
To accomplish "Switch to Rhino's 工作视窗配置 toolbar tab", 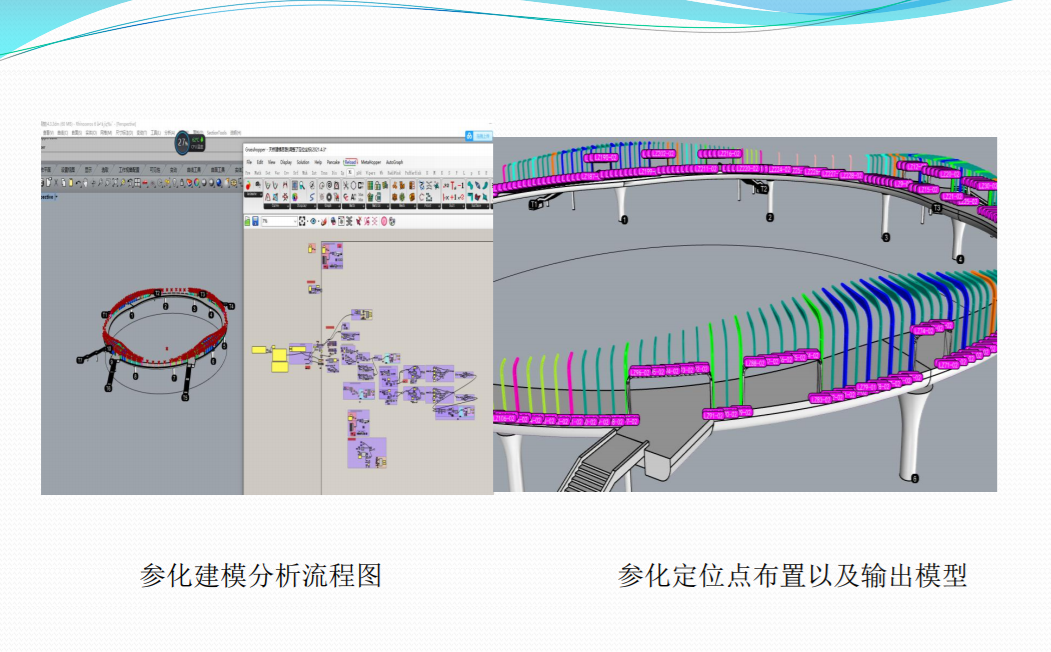I will coord(129,170).
